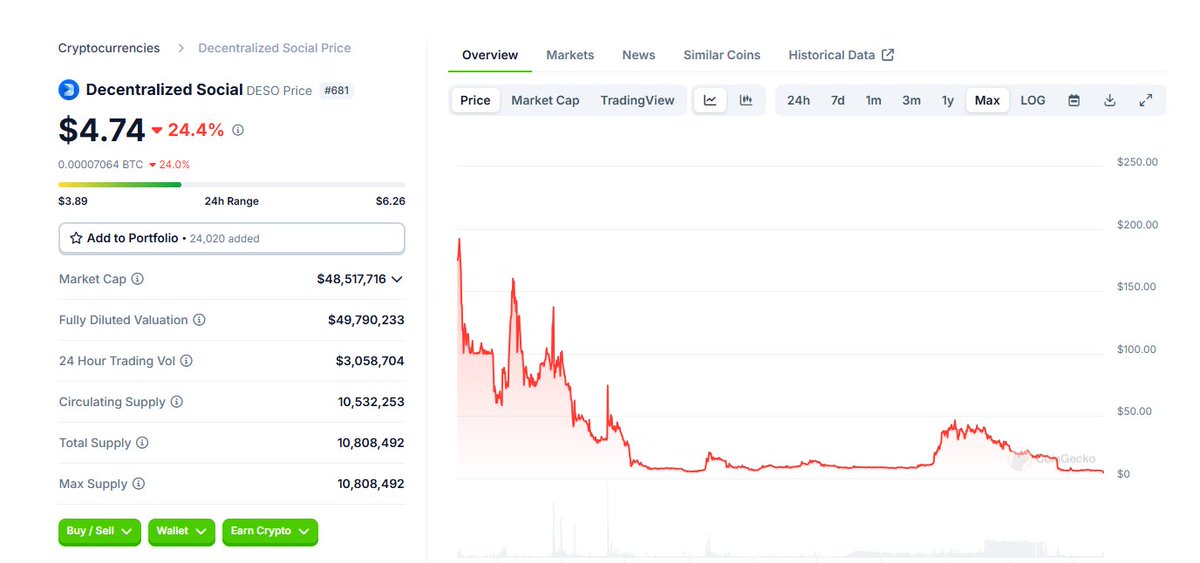Click Add to Portfolio button
Screen dimensions: 1200x563
pyautogui.click(x=232, y=238)
